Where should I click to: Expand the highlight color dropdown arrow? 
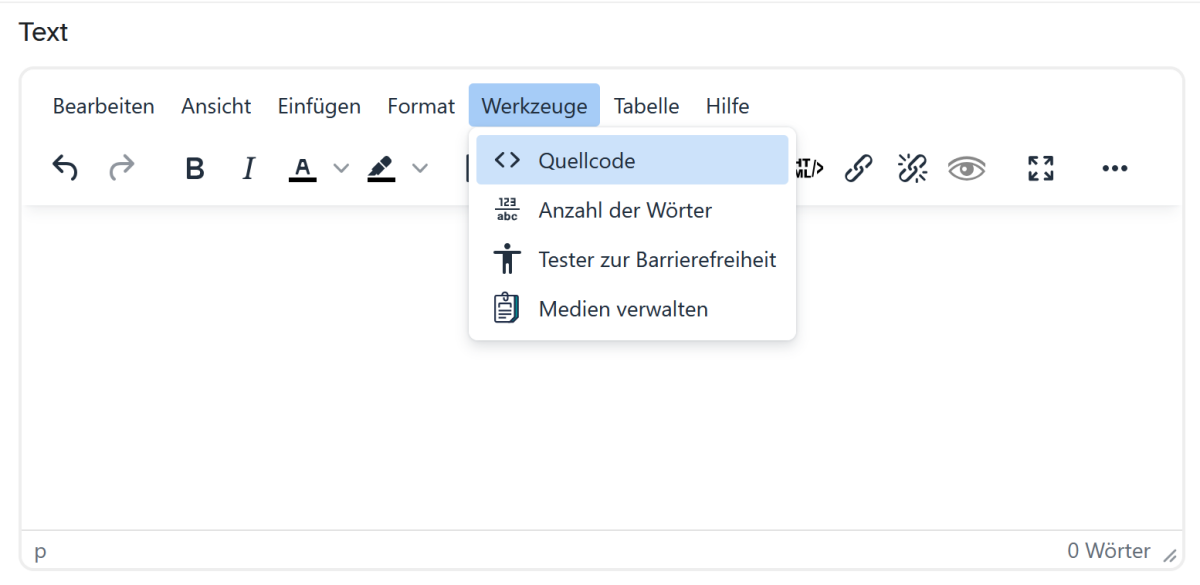coord(420,168)
